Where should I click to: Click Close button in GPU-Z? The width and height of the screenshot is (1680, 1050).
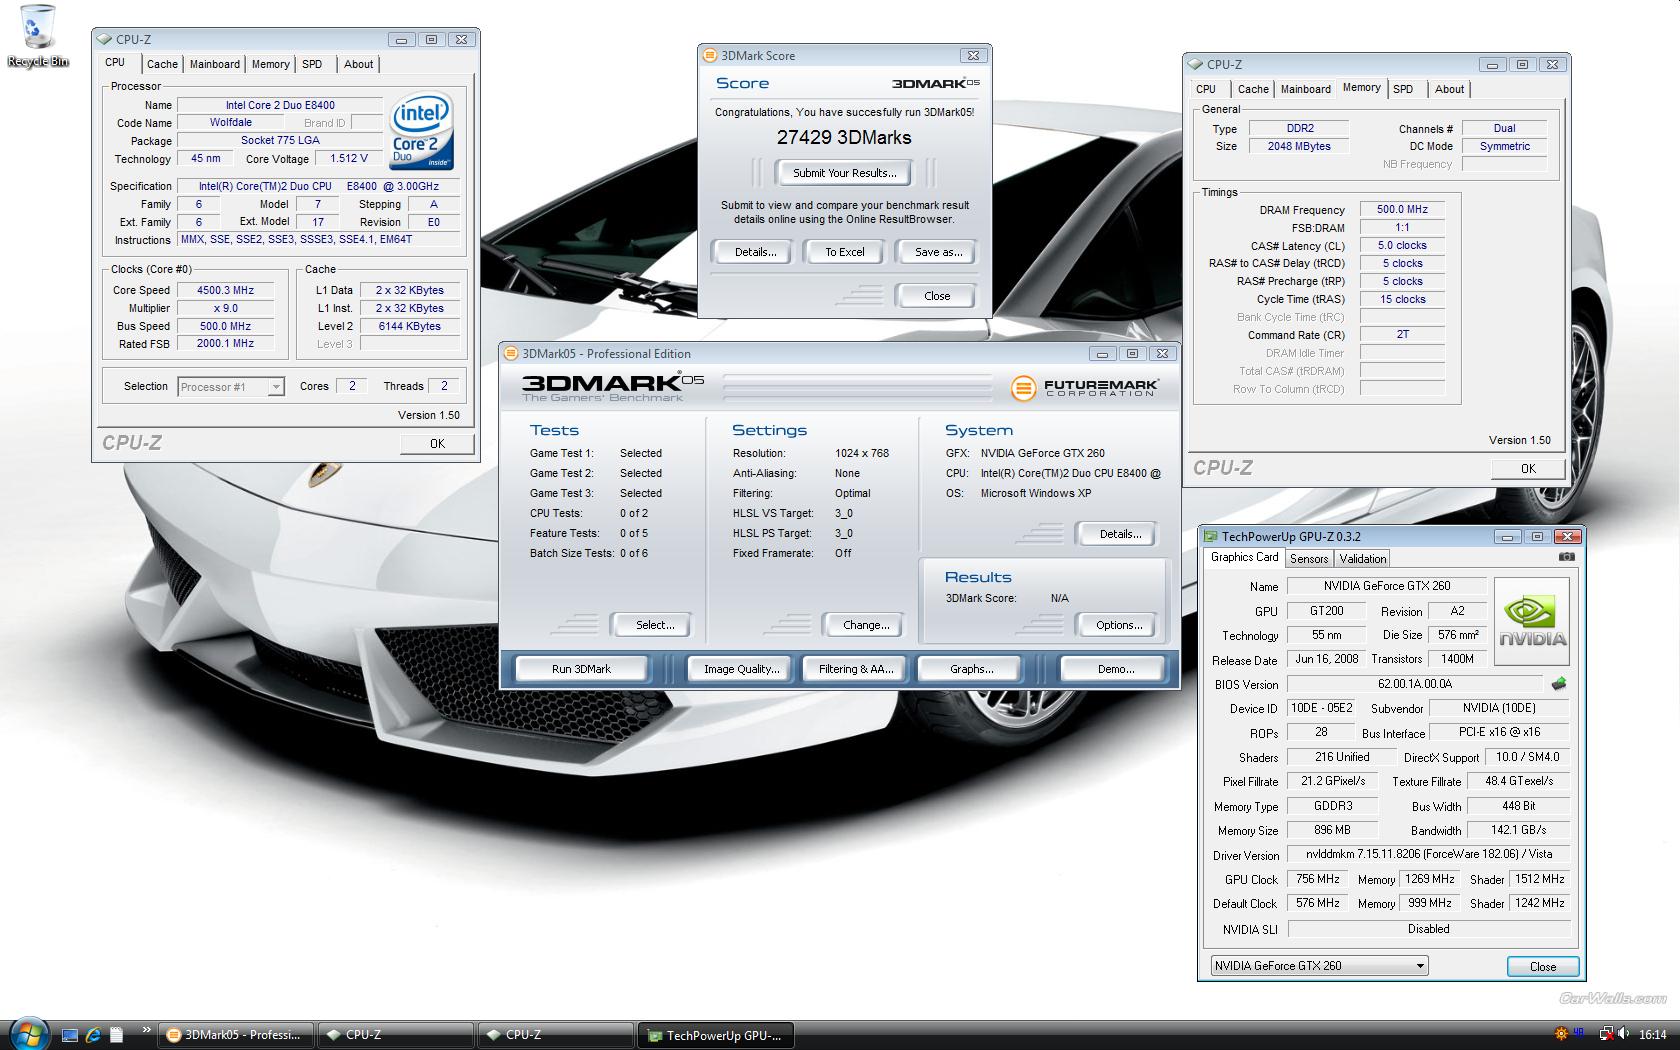click(x=1543, y=967)
